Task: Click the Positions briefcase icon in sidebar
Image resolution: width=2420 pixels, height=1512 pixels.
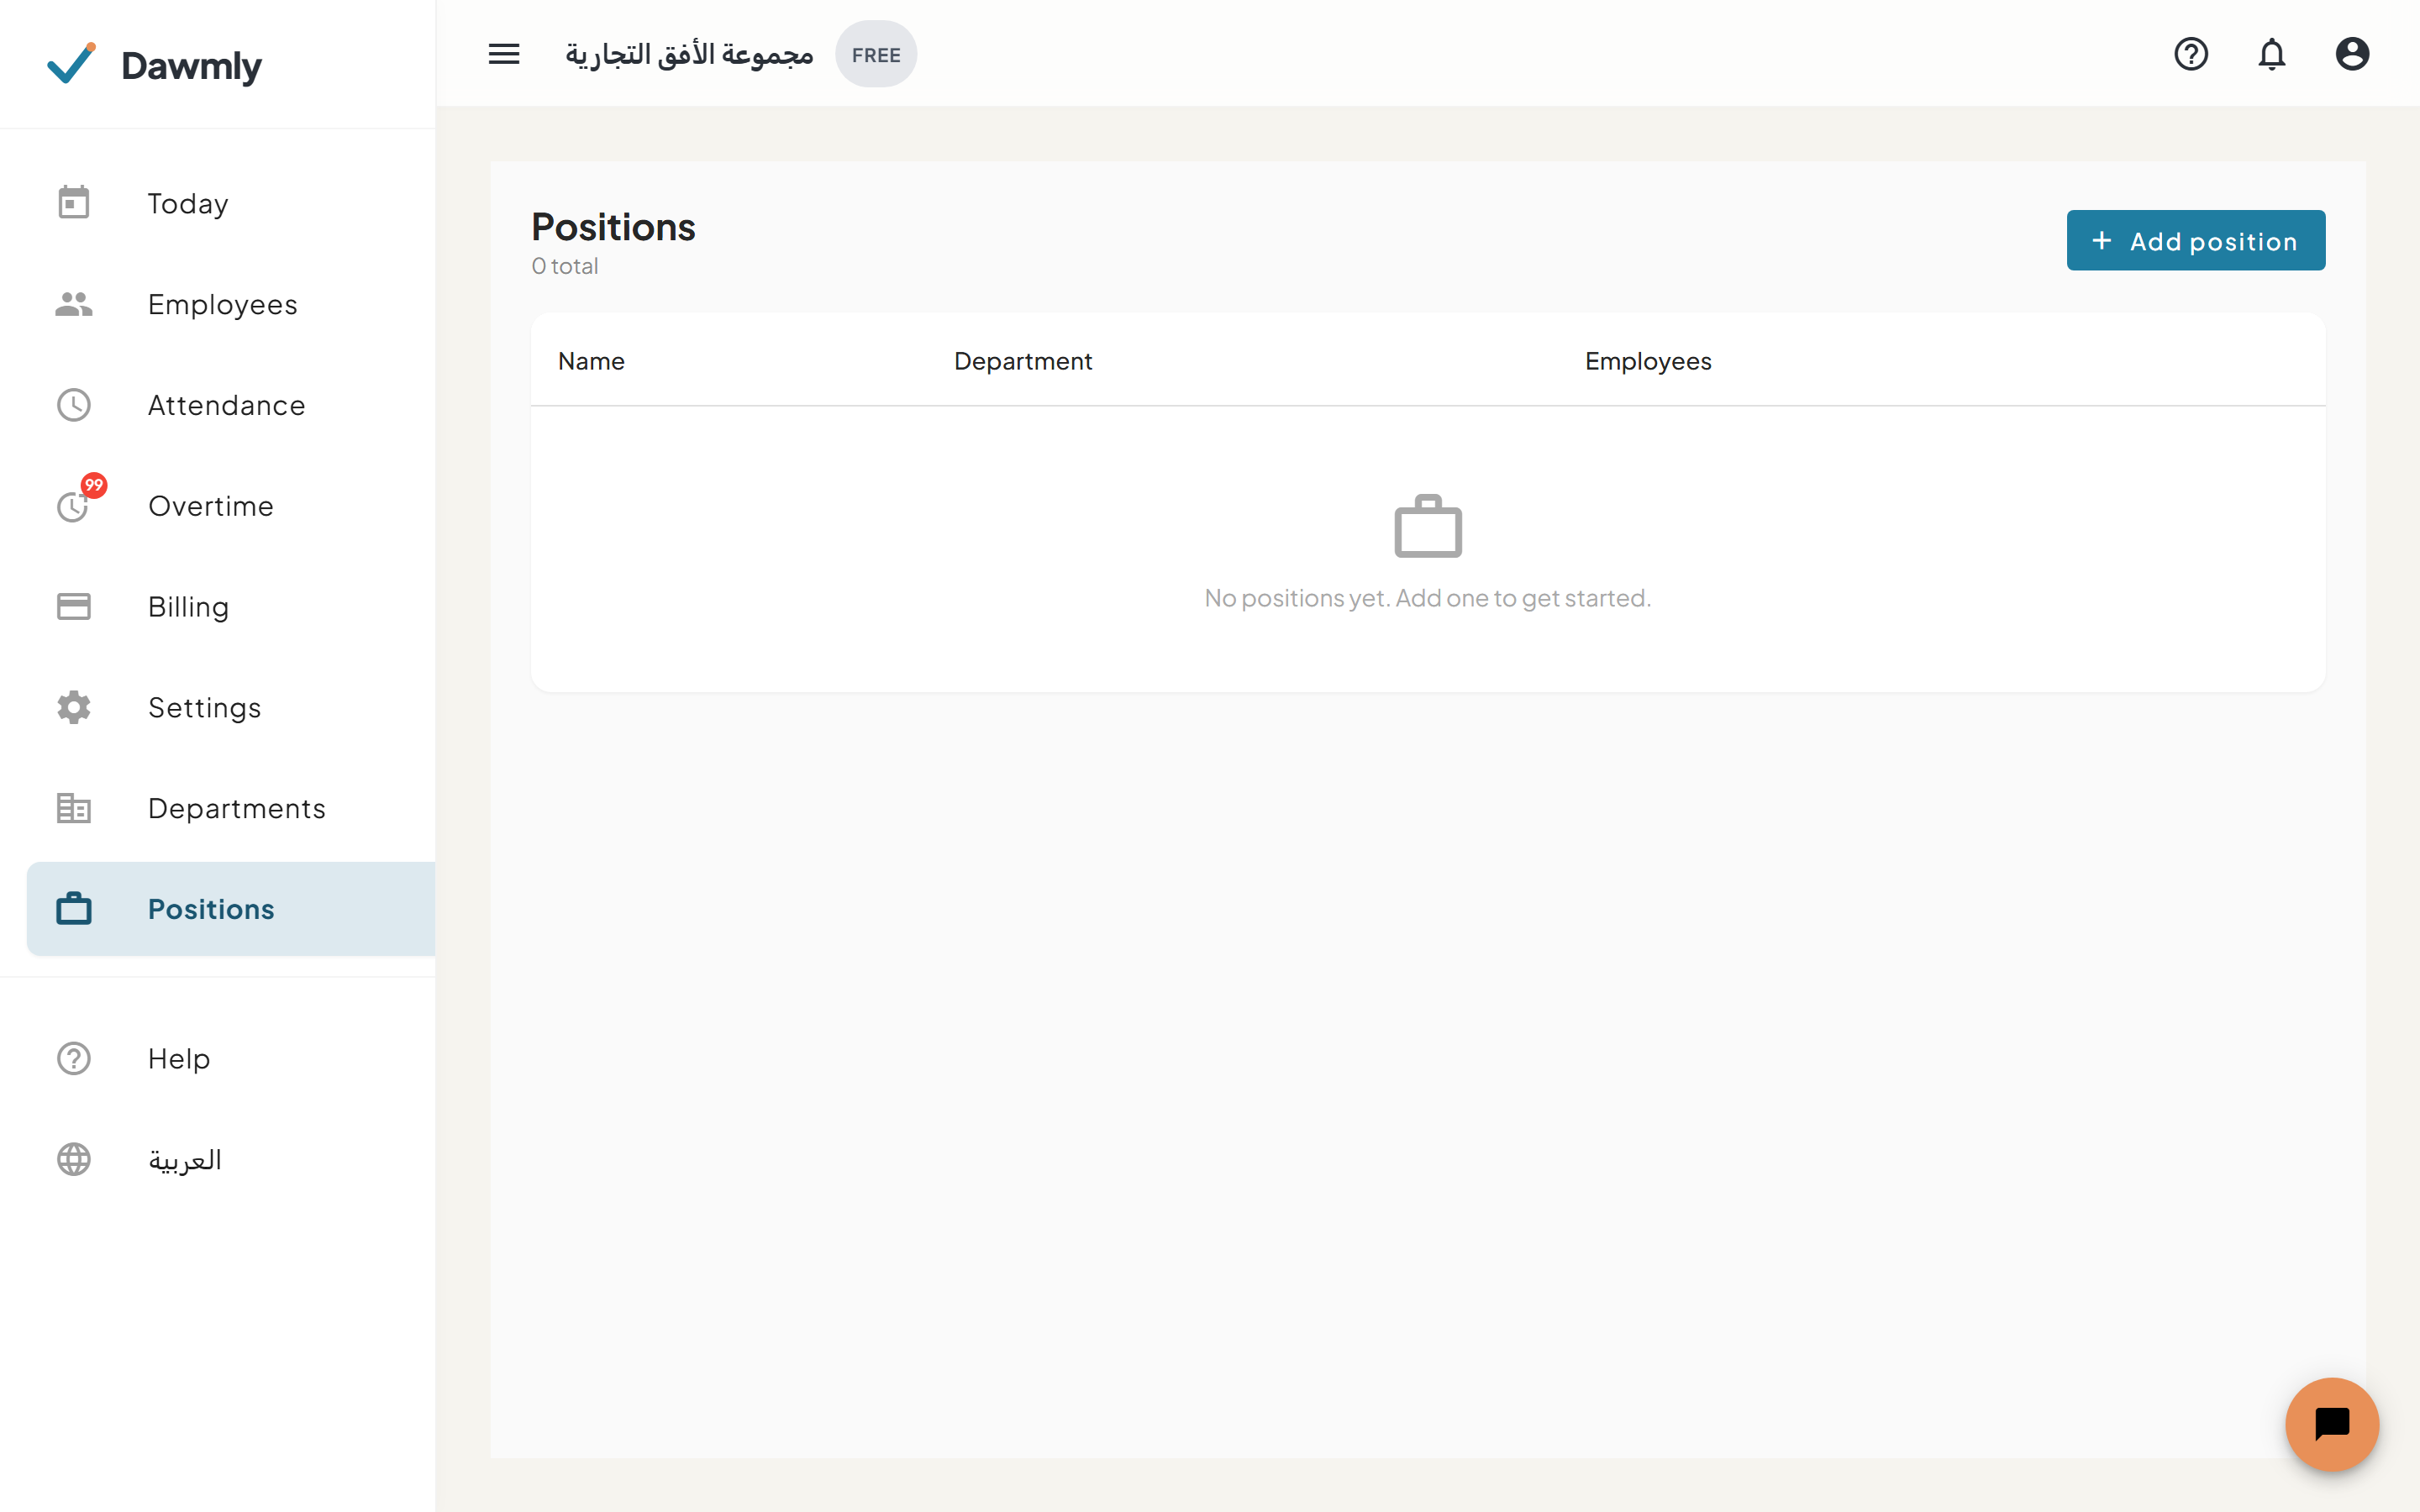Action: click(x=74, y=909)
